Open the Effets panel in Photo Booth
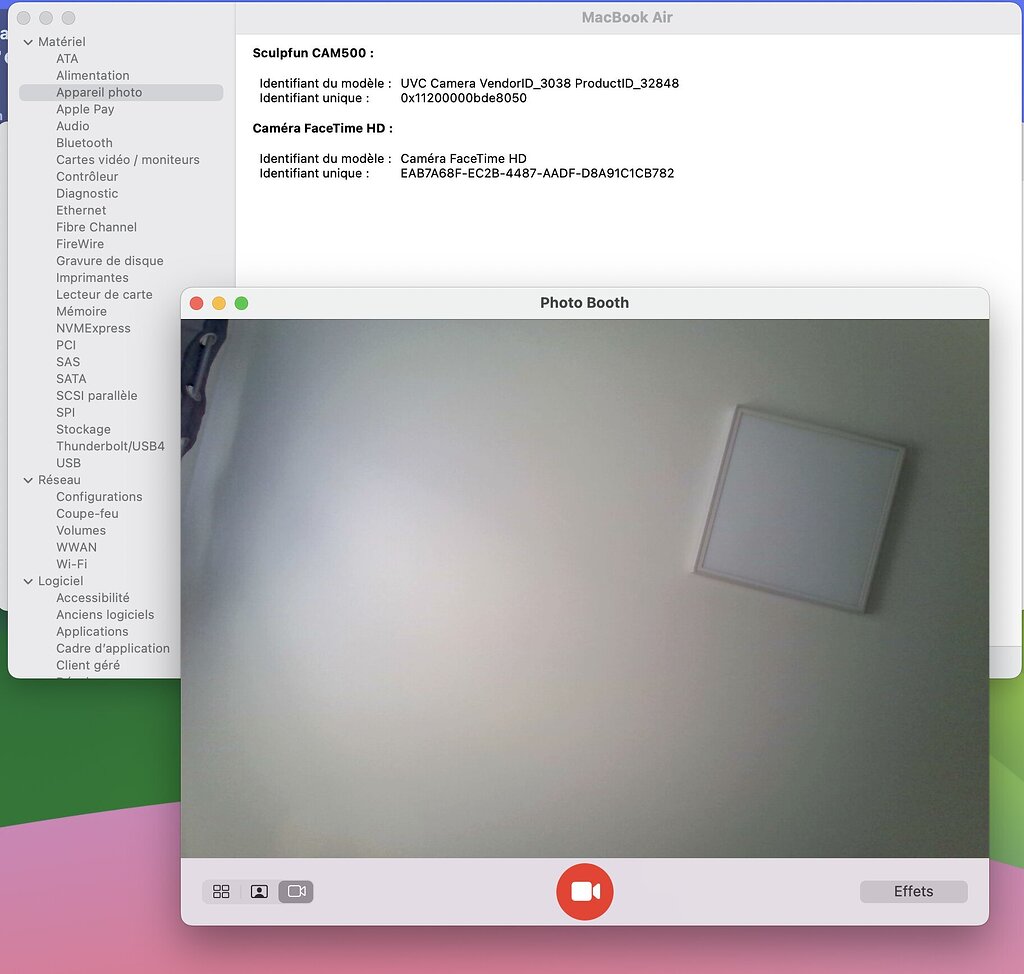 [x=912, y=891]
